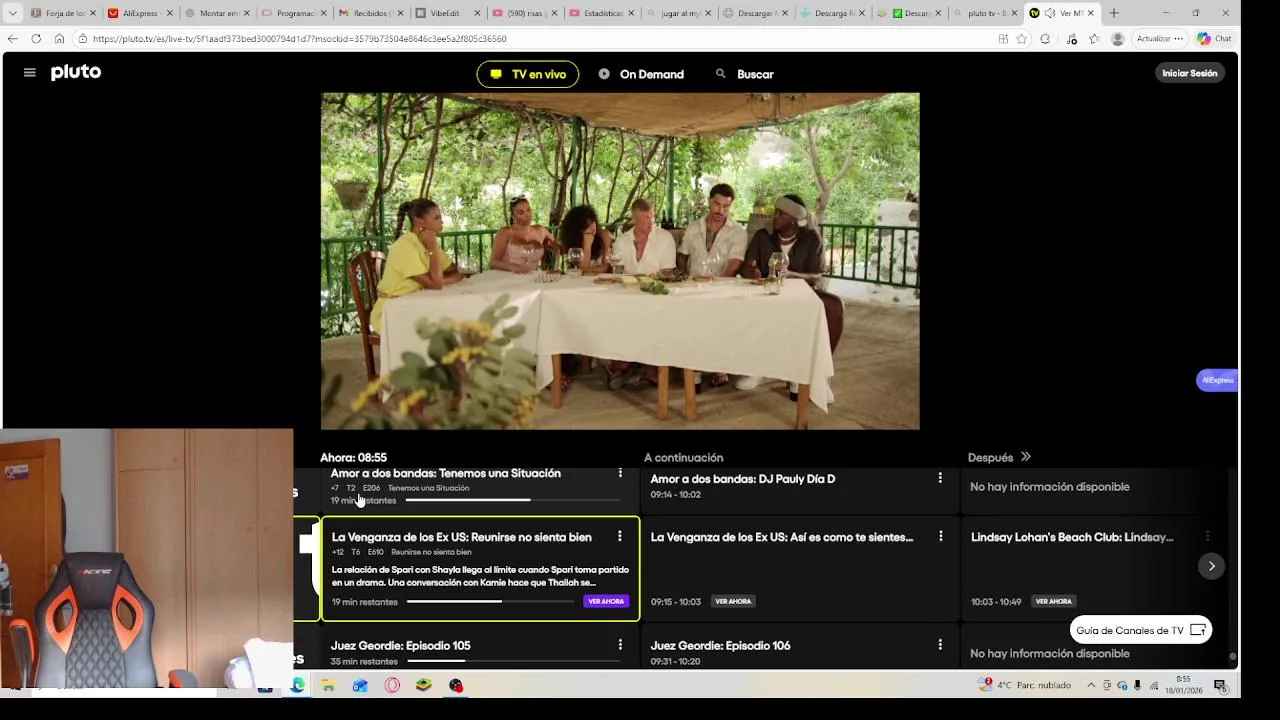The height and width of the screenshot is (720, 1280).
Task: Open a new browser tab
Action: [1114, 13]
